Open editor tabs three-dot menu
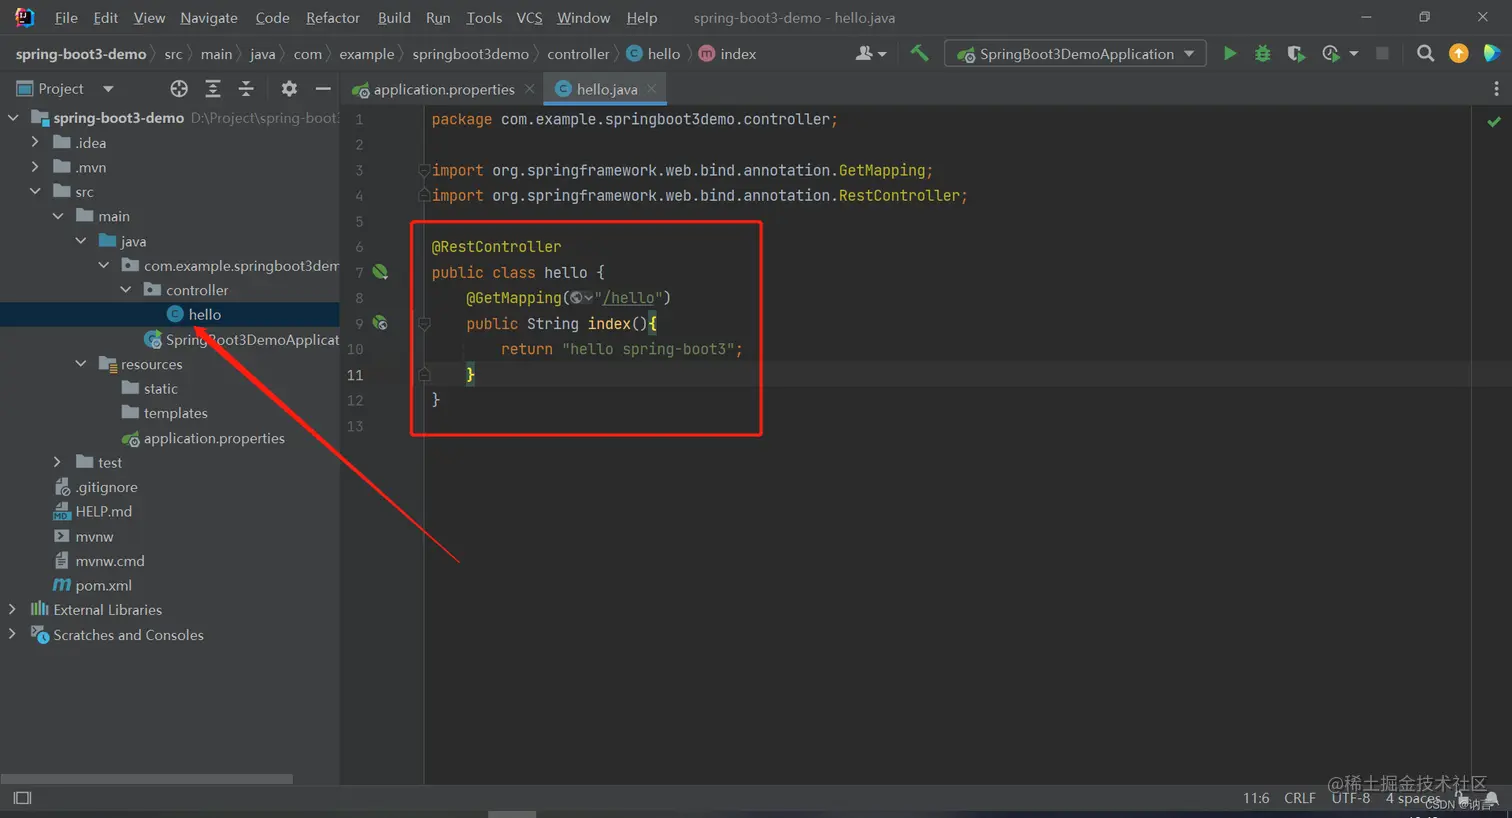 1496,89
